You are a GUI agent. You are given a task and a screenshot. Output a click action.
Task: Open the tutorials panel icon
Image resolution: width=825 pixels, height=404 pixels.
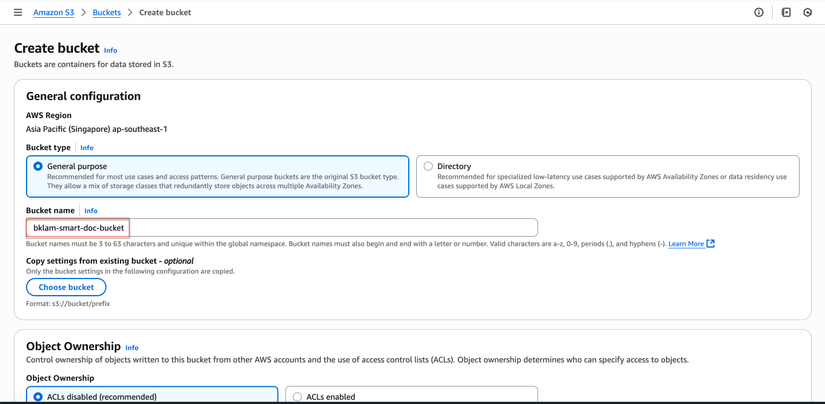786,13
